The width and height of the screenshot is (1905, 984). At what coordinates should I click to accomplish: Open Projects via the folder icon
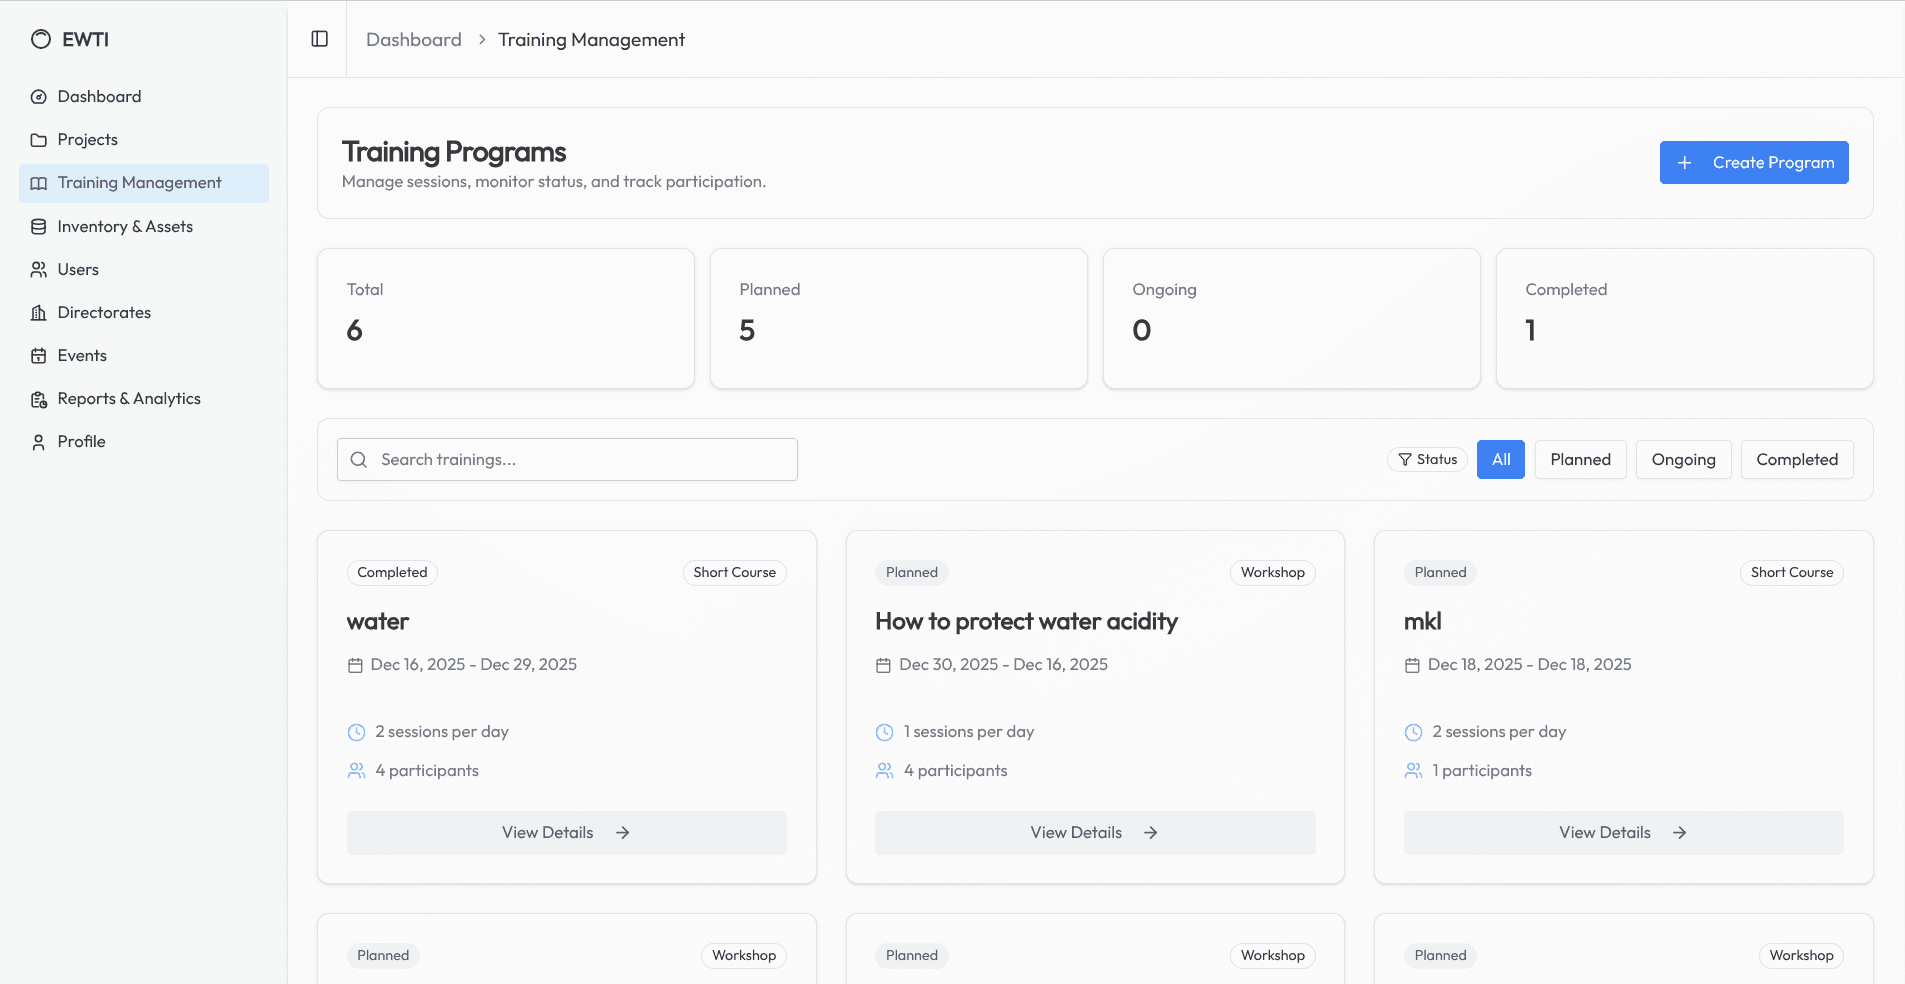(38, 139)
